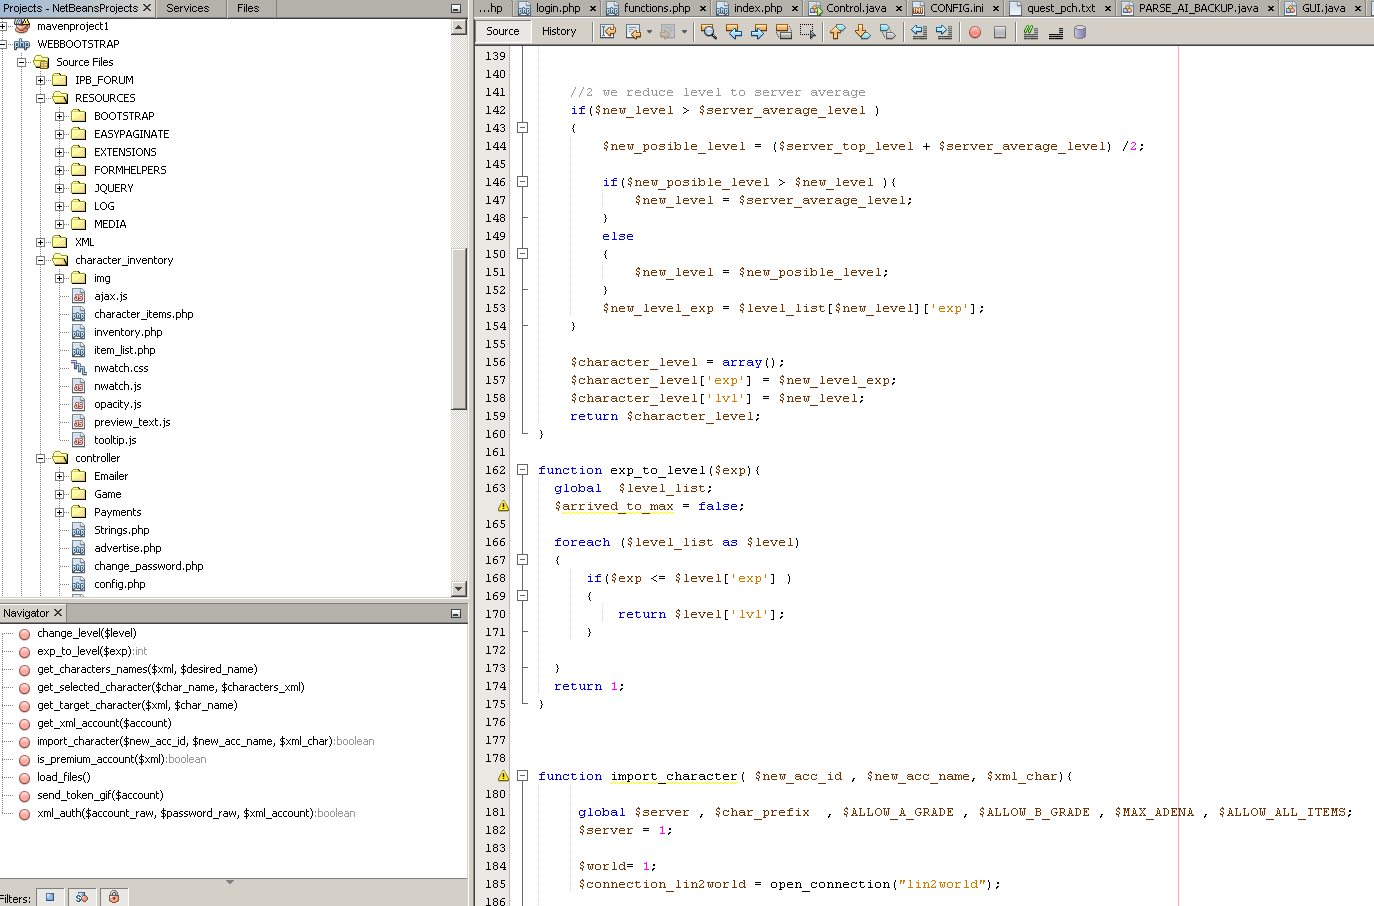The image size is (1374, 906).
Task: Open the dropdown arrow next to the Back navigation icon
Action: tap(649, 32)
